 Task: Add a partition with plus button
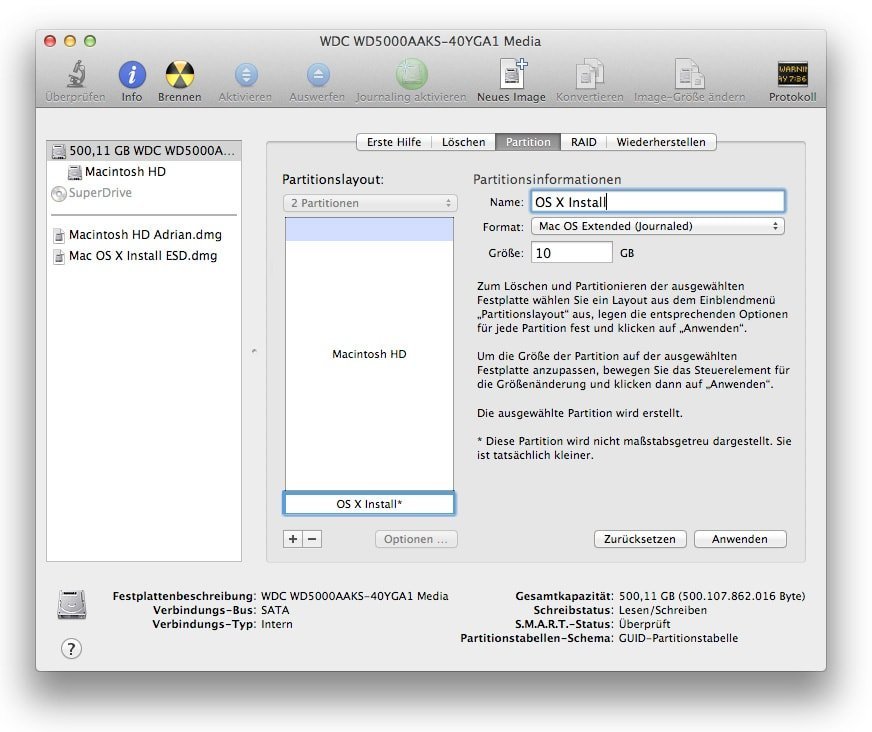click(x=292, y=539)
